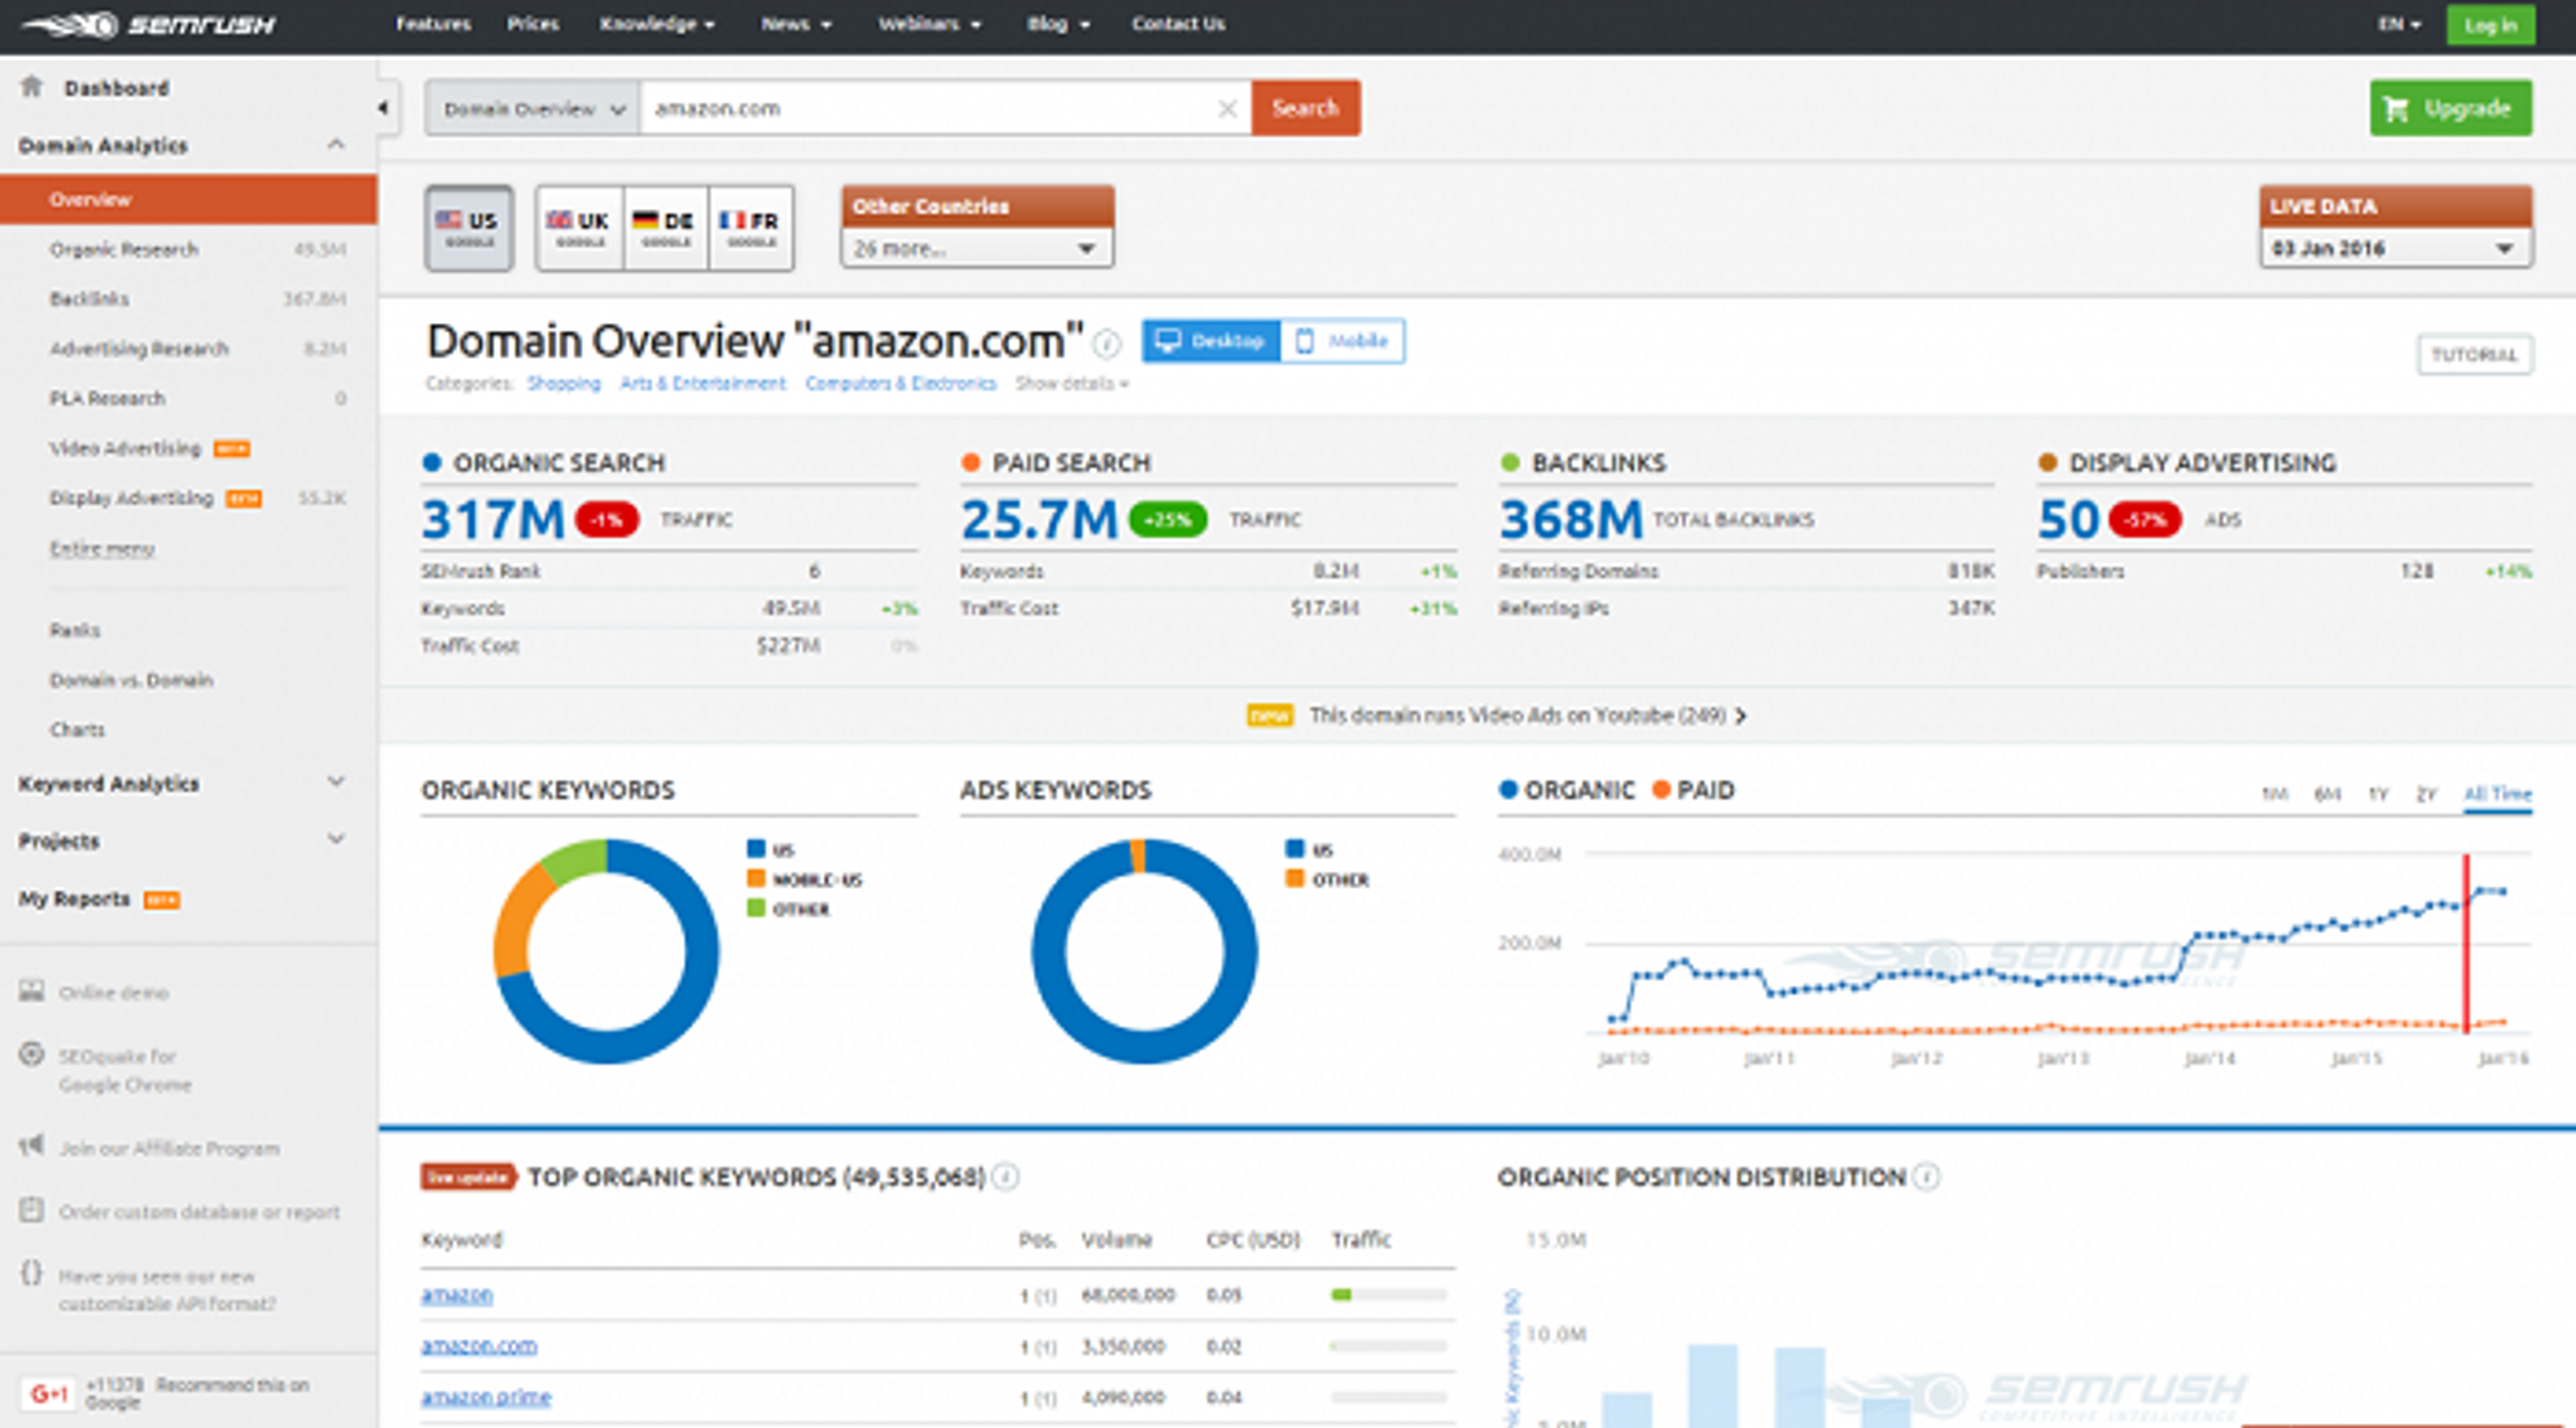Select the UK Google database
2576x1428 pixels.
(x=580, y=228)
